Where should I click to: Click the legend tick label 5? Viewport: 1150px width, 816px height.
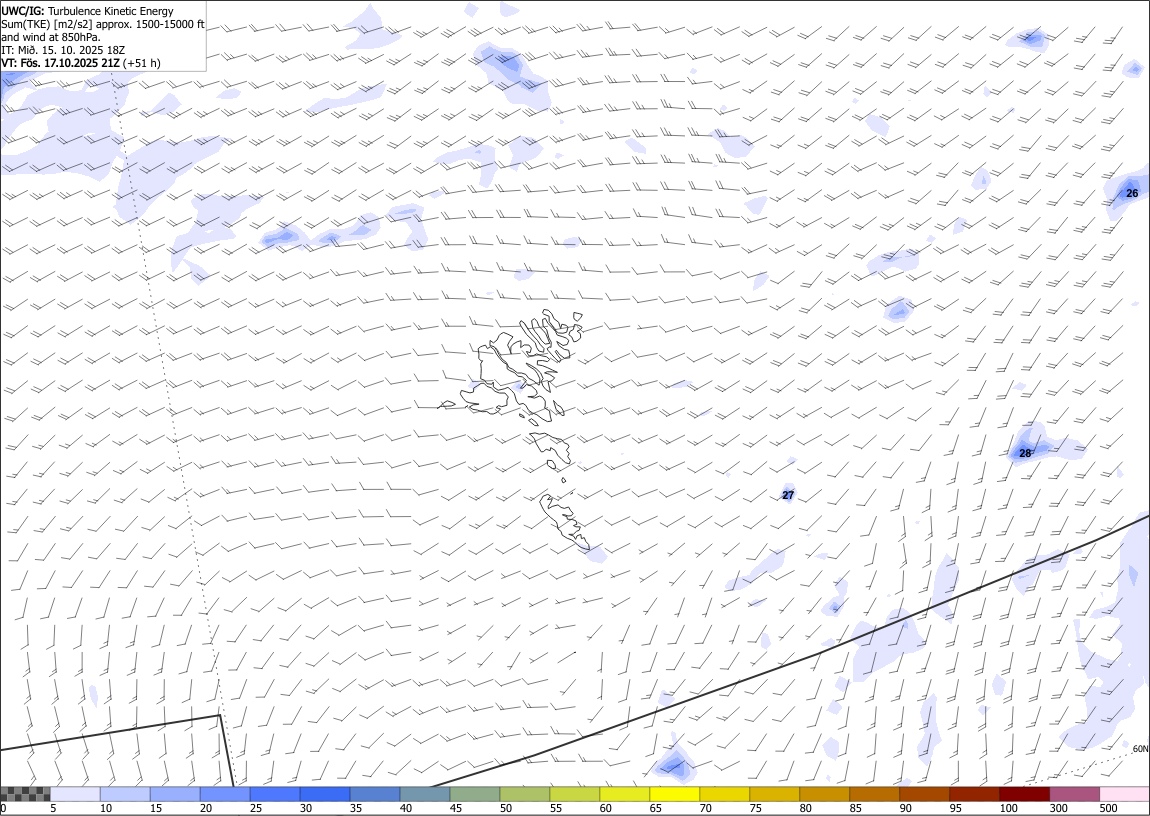53,809
